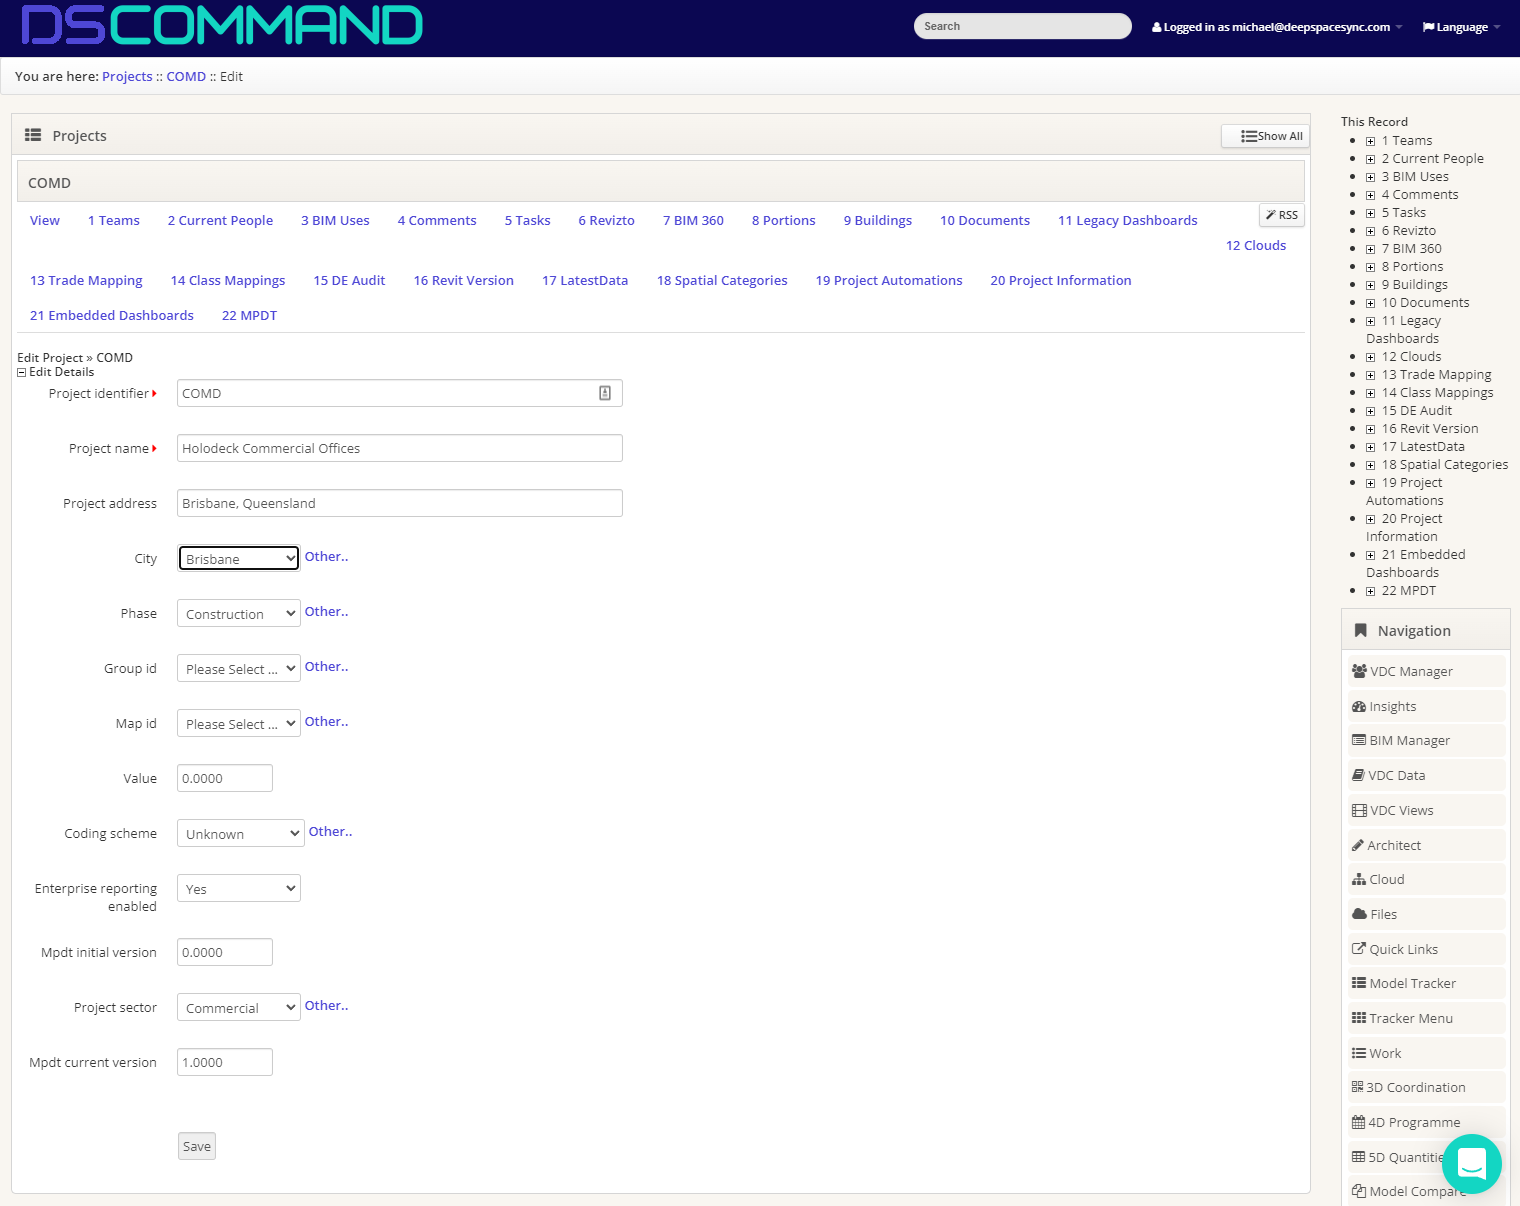
Task: Click the contact card icon in identifier field
Action: 605,393
